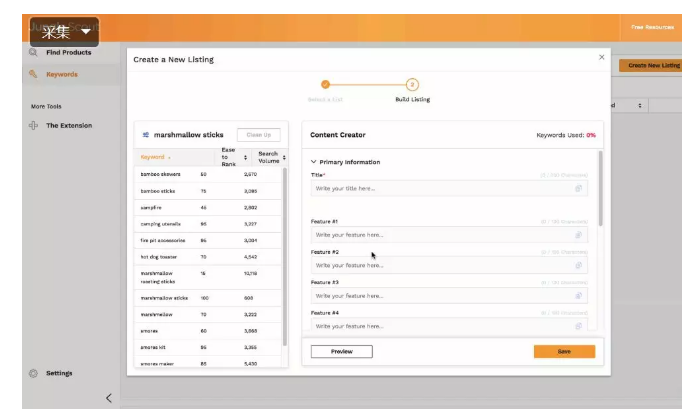This screenshot has height=420, width=691.
Task: Click the Save button
Action: 564,352
